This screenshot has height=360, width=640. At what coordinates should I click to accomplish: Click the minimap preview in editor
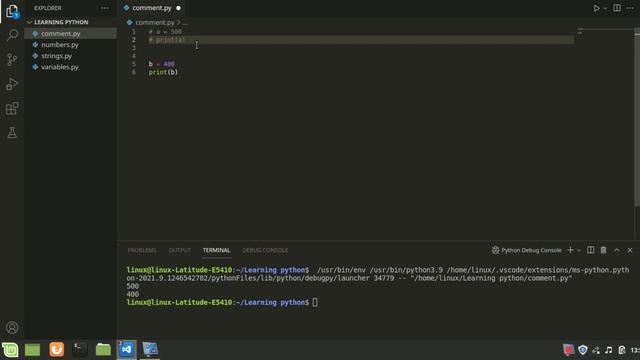[580, 31]
